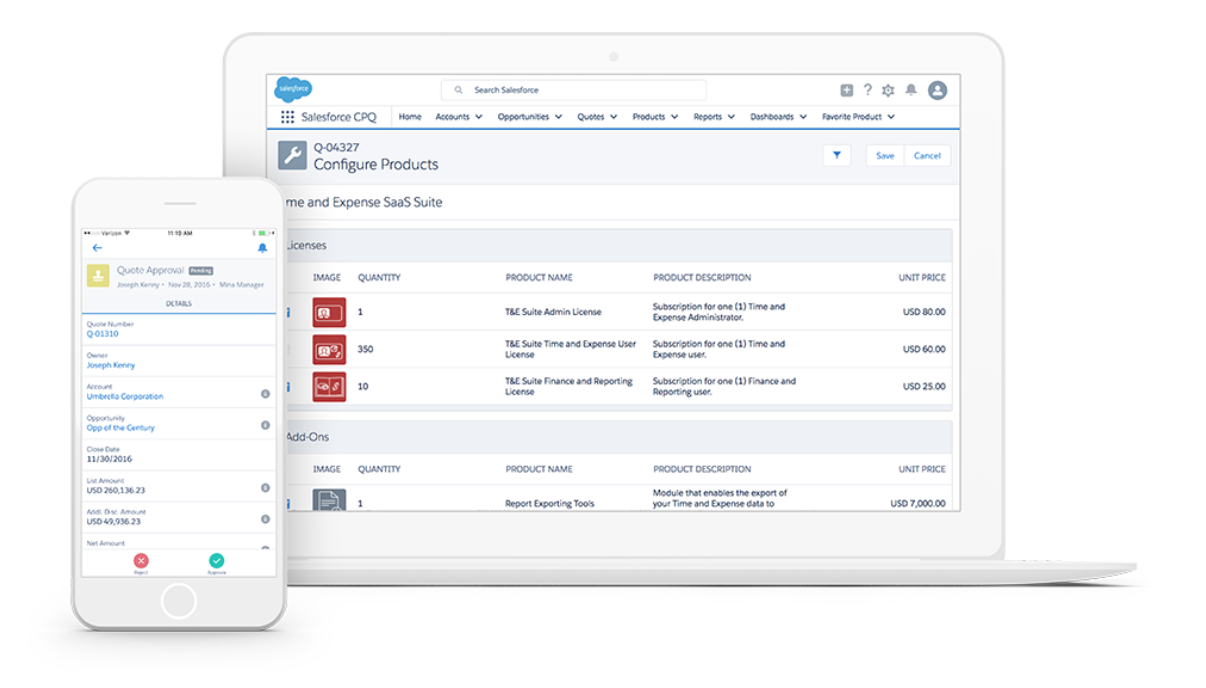Viewport: 1206px width, 688px height.
Task: Click info icon beside Admin License row
Action: [288, 312]
